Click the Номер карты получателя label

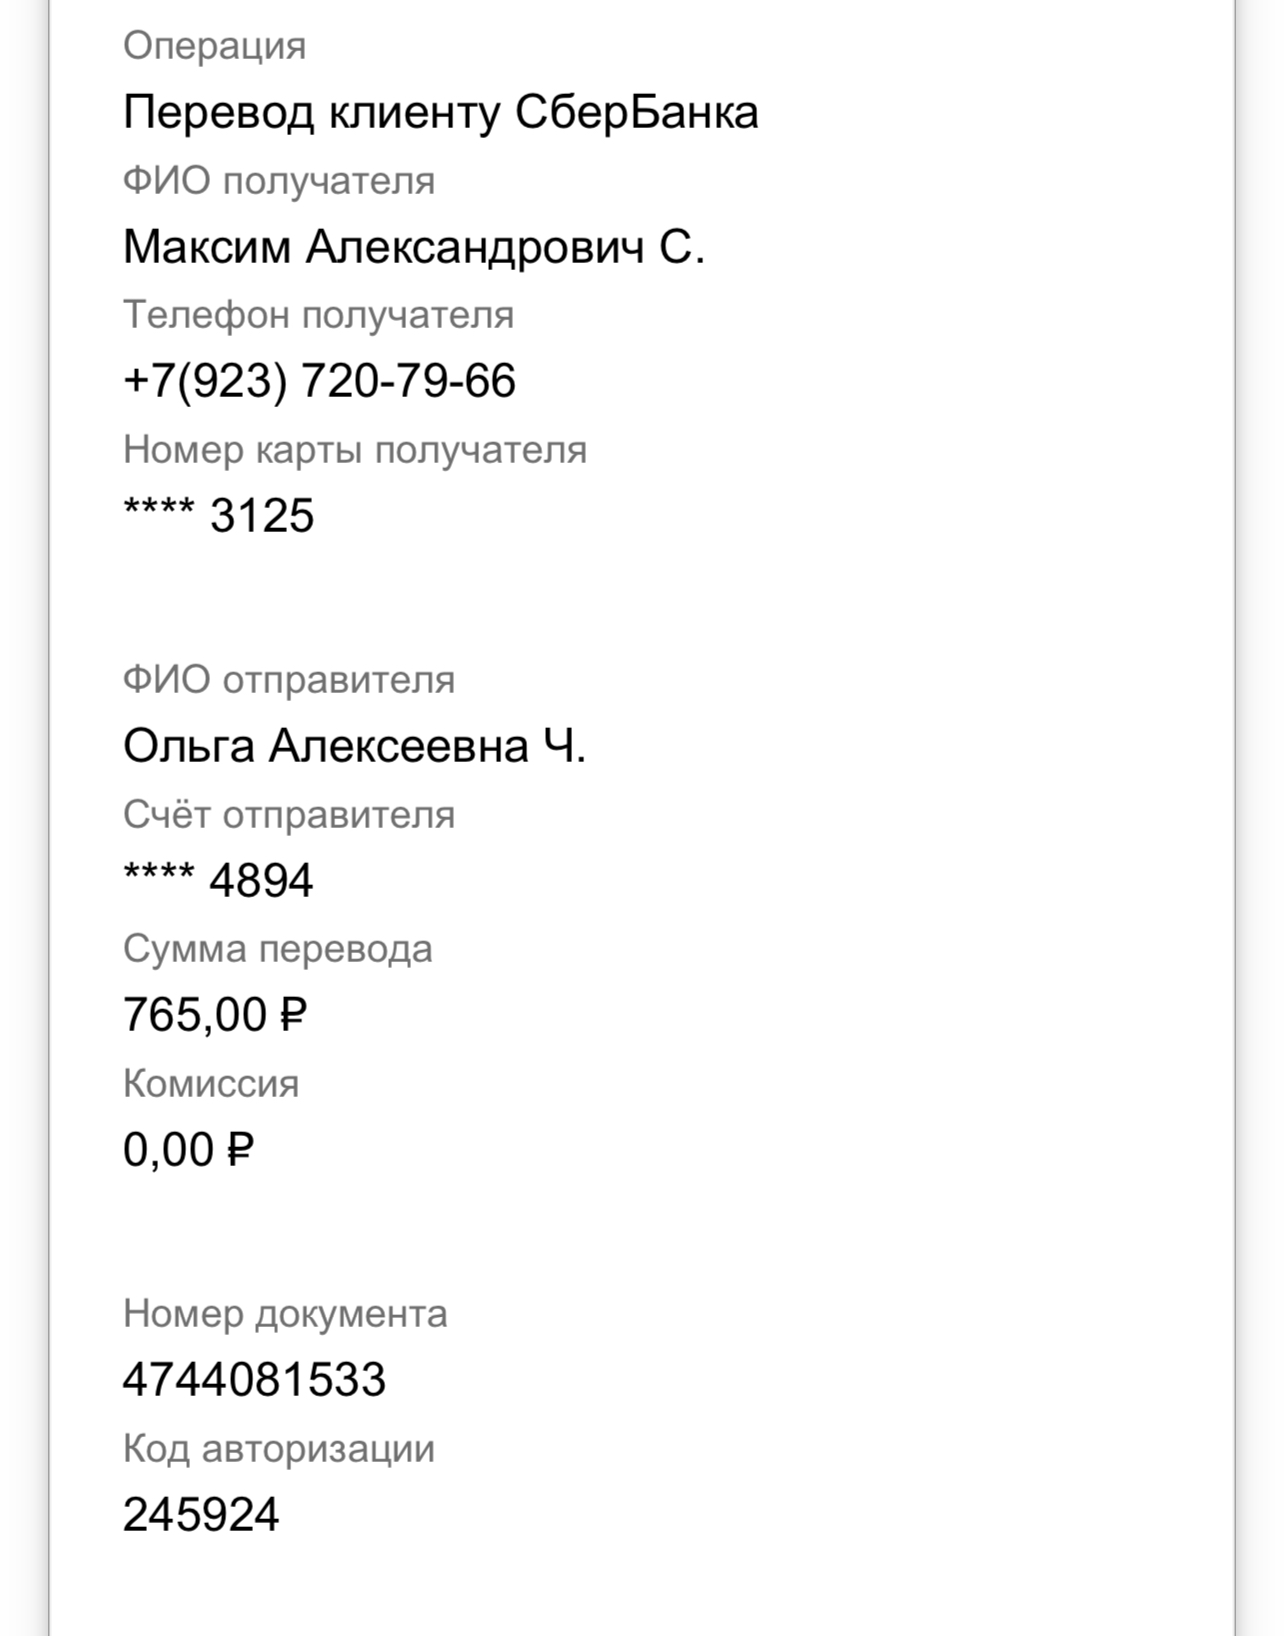[x=355, y=451]
